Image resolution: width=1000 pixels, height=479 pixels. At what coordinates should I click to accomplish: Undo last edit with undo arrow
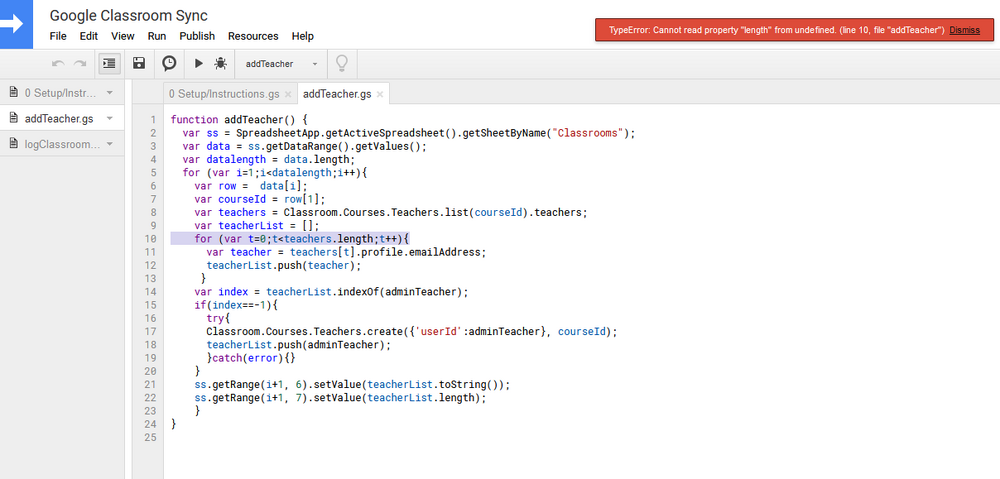point(58,63)
